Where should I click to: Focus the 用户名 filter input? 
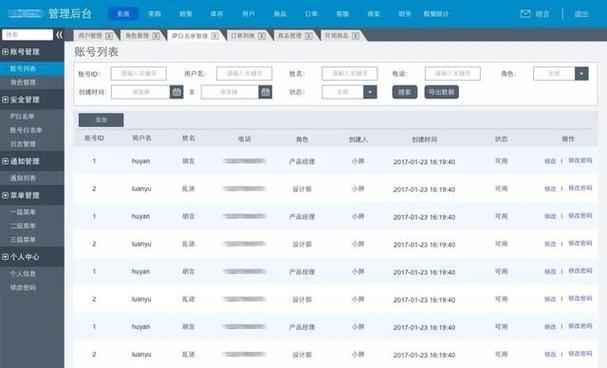244,74
